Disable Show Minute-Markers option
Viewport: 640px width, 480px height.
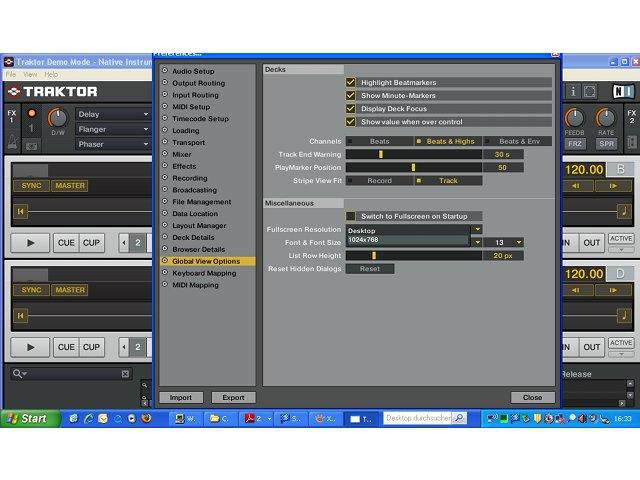350,96
